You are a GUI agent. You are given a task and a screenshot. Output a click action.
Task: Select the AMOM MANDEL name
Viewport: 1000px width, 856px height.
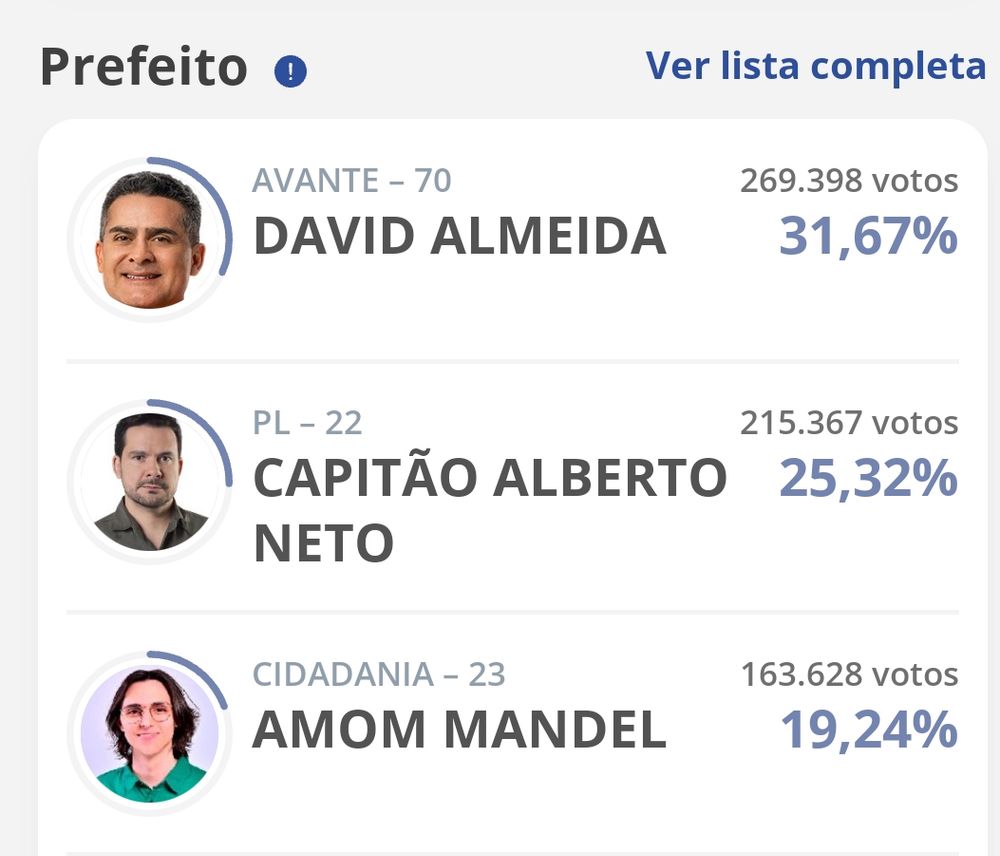[x=459, y=730]
